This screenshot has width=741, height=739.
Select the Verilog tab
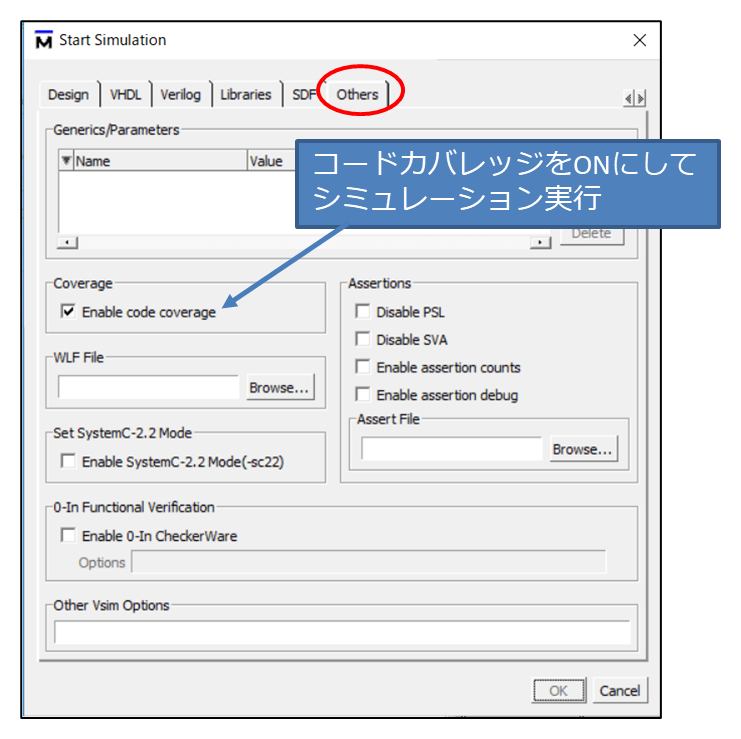181,95
